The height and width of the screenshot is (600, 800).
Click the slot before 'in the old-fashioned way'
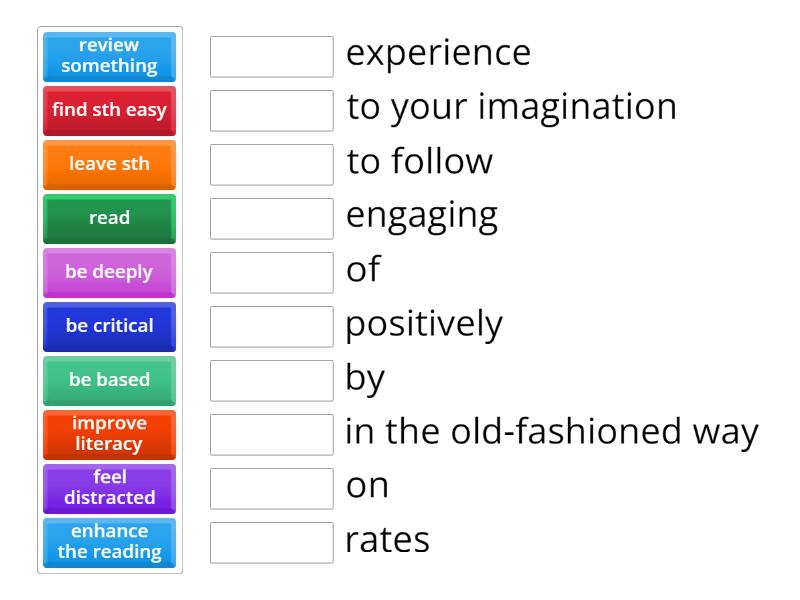tap(272, 435)
